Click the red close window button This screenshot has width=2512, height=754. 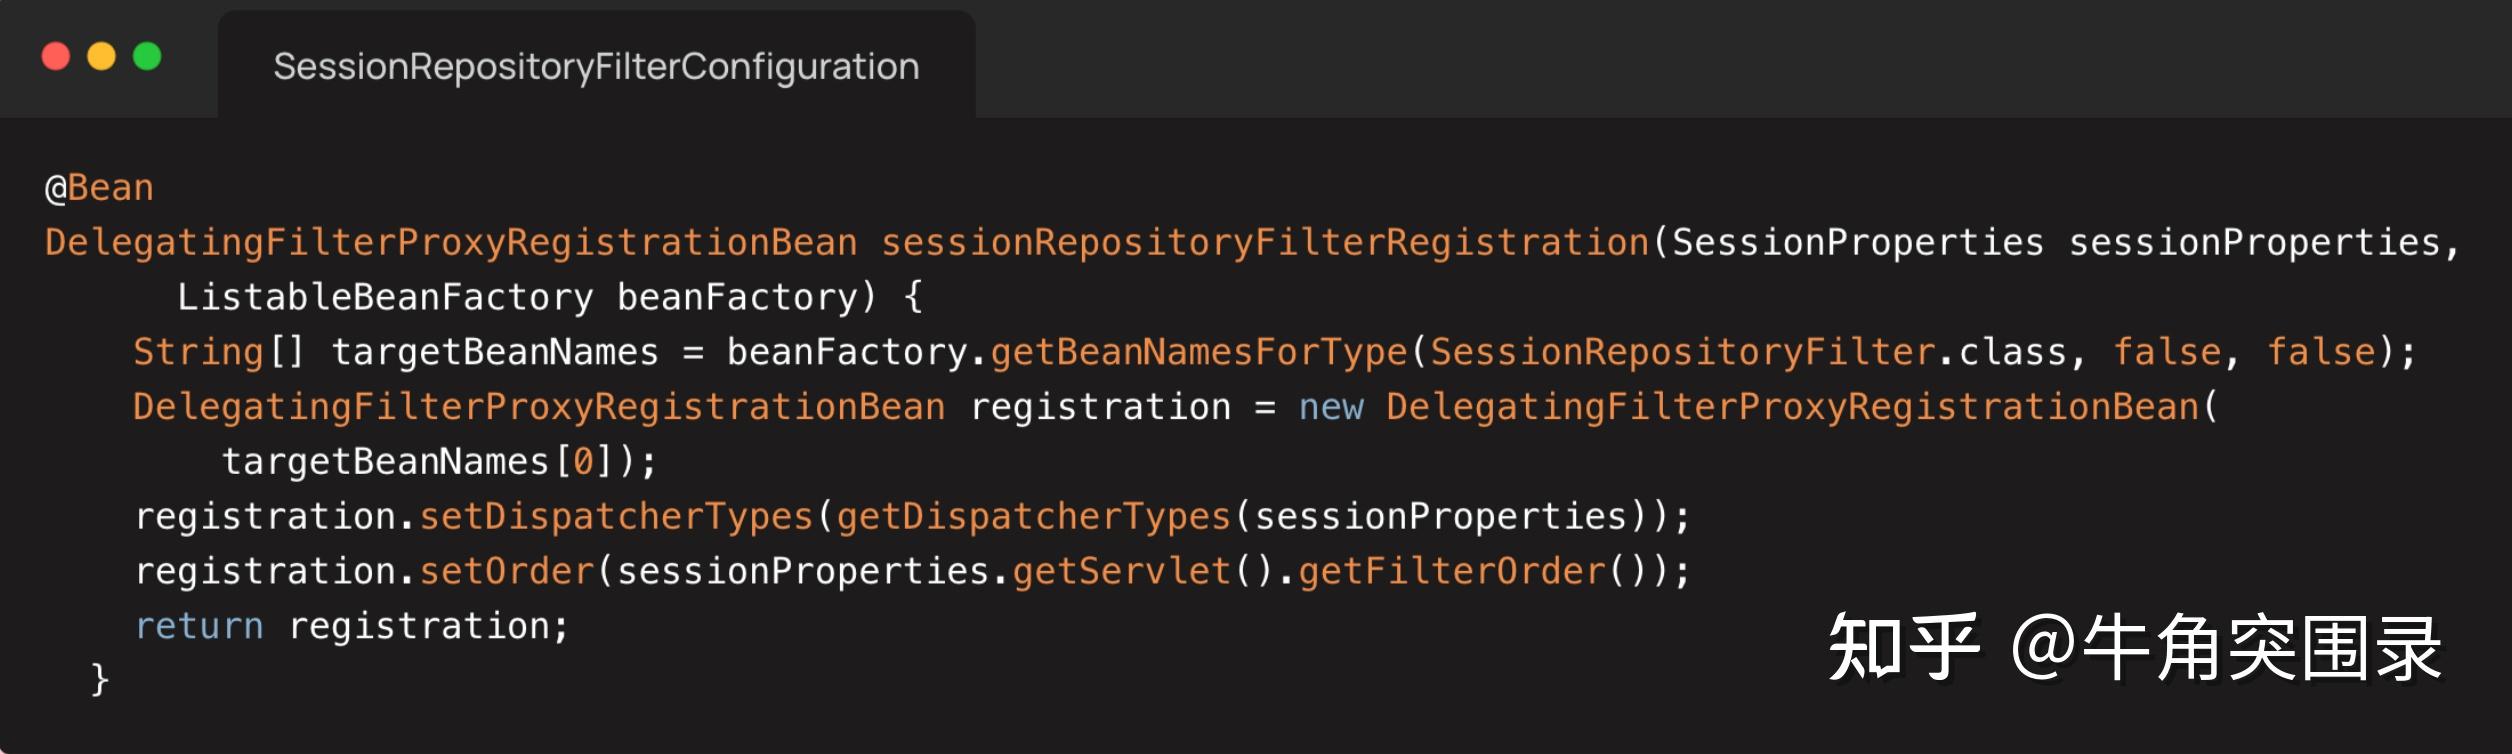[x=56, y=57]
